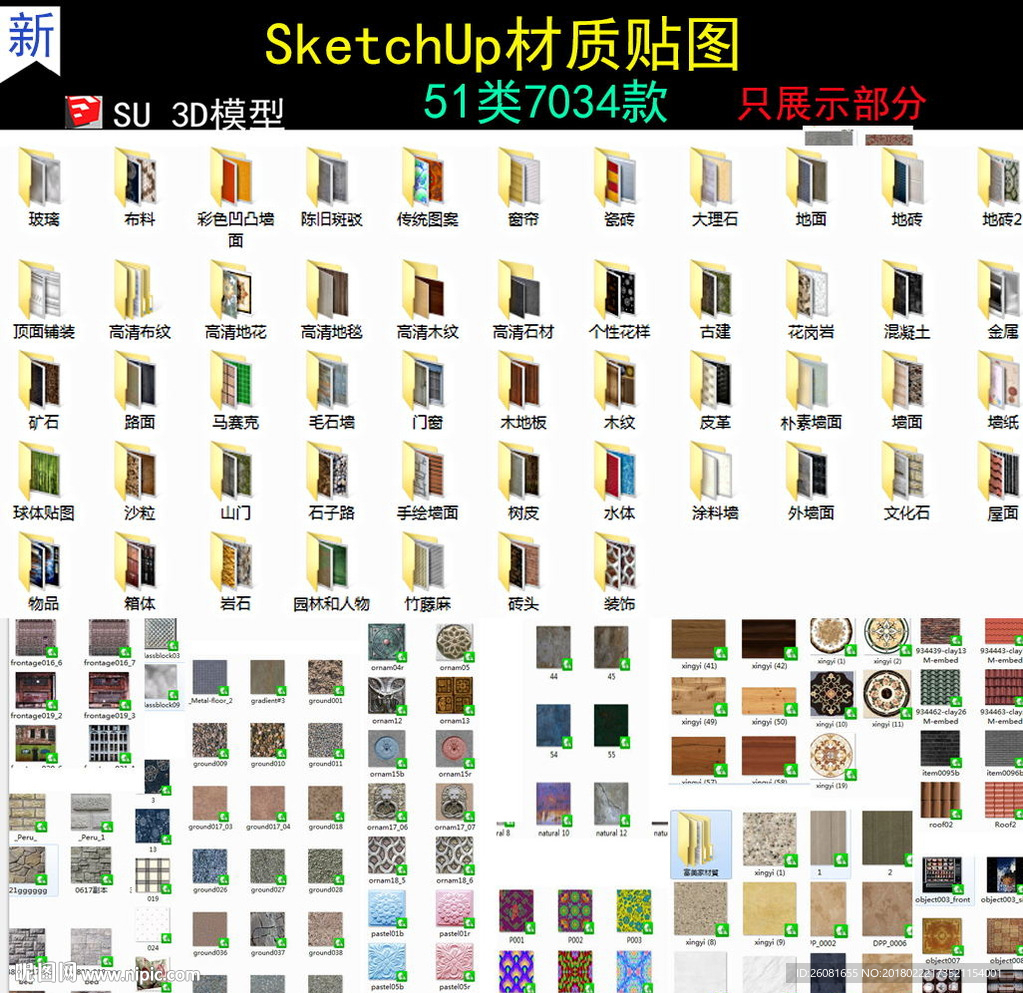This screenshot has width=1023, height=993.
Task: Open the 顶面铺装 folder
Action: point(42,290)
